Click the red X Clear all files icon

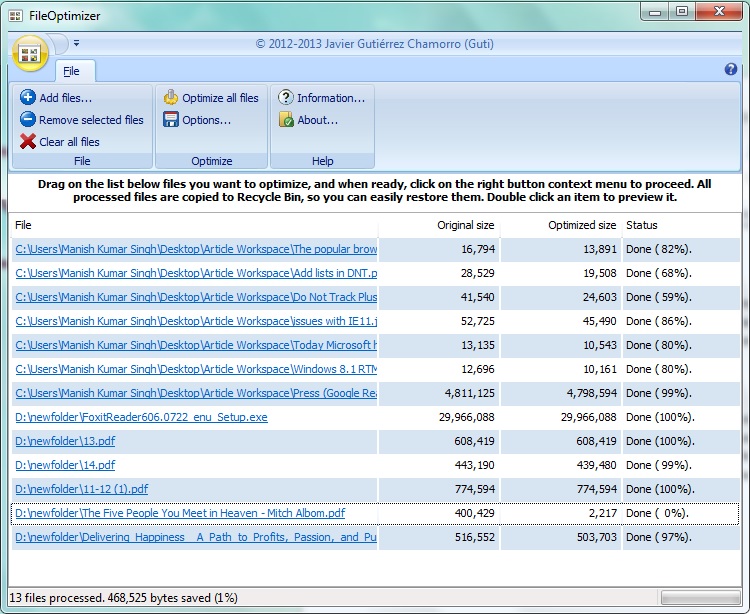(x=28, y=142)
